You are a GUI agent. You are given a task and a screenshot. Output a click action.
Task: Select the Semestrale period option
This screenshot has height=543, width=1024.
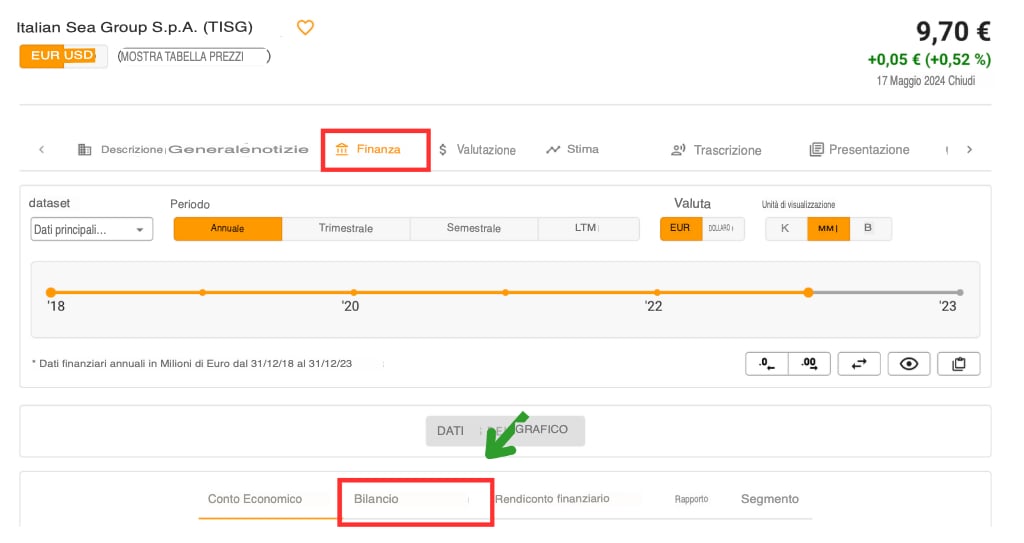pyautogui.click(x=474, y=228)
